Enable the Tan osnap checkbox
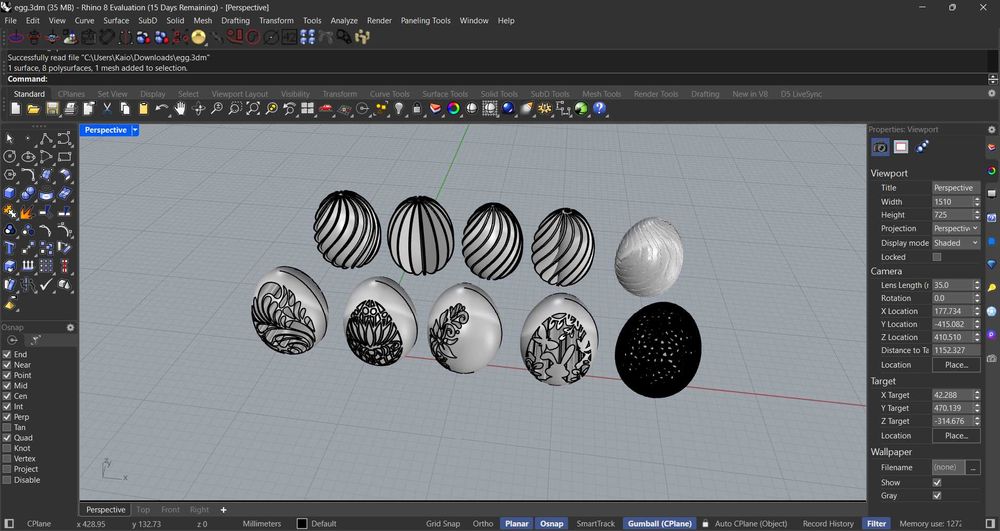The width and height of the screenshot is (1000, 531). point(7,427)
